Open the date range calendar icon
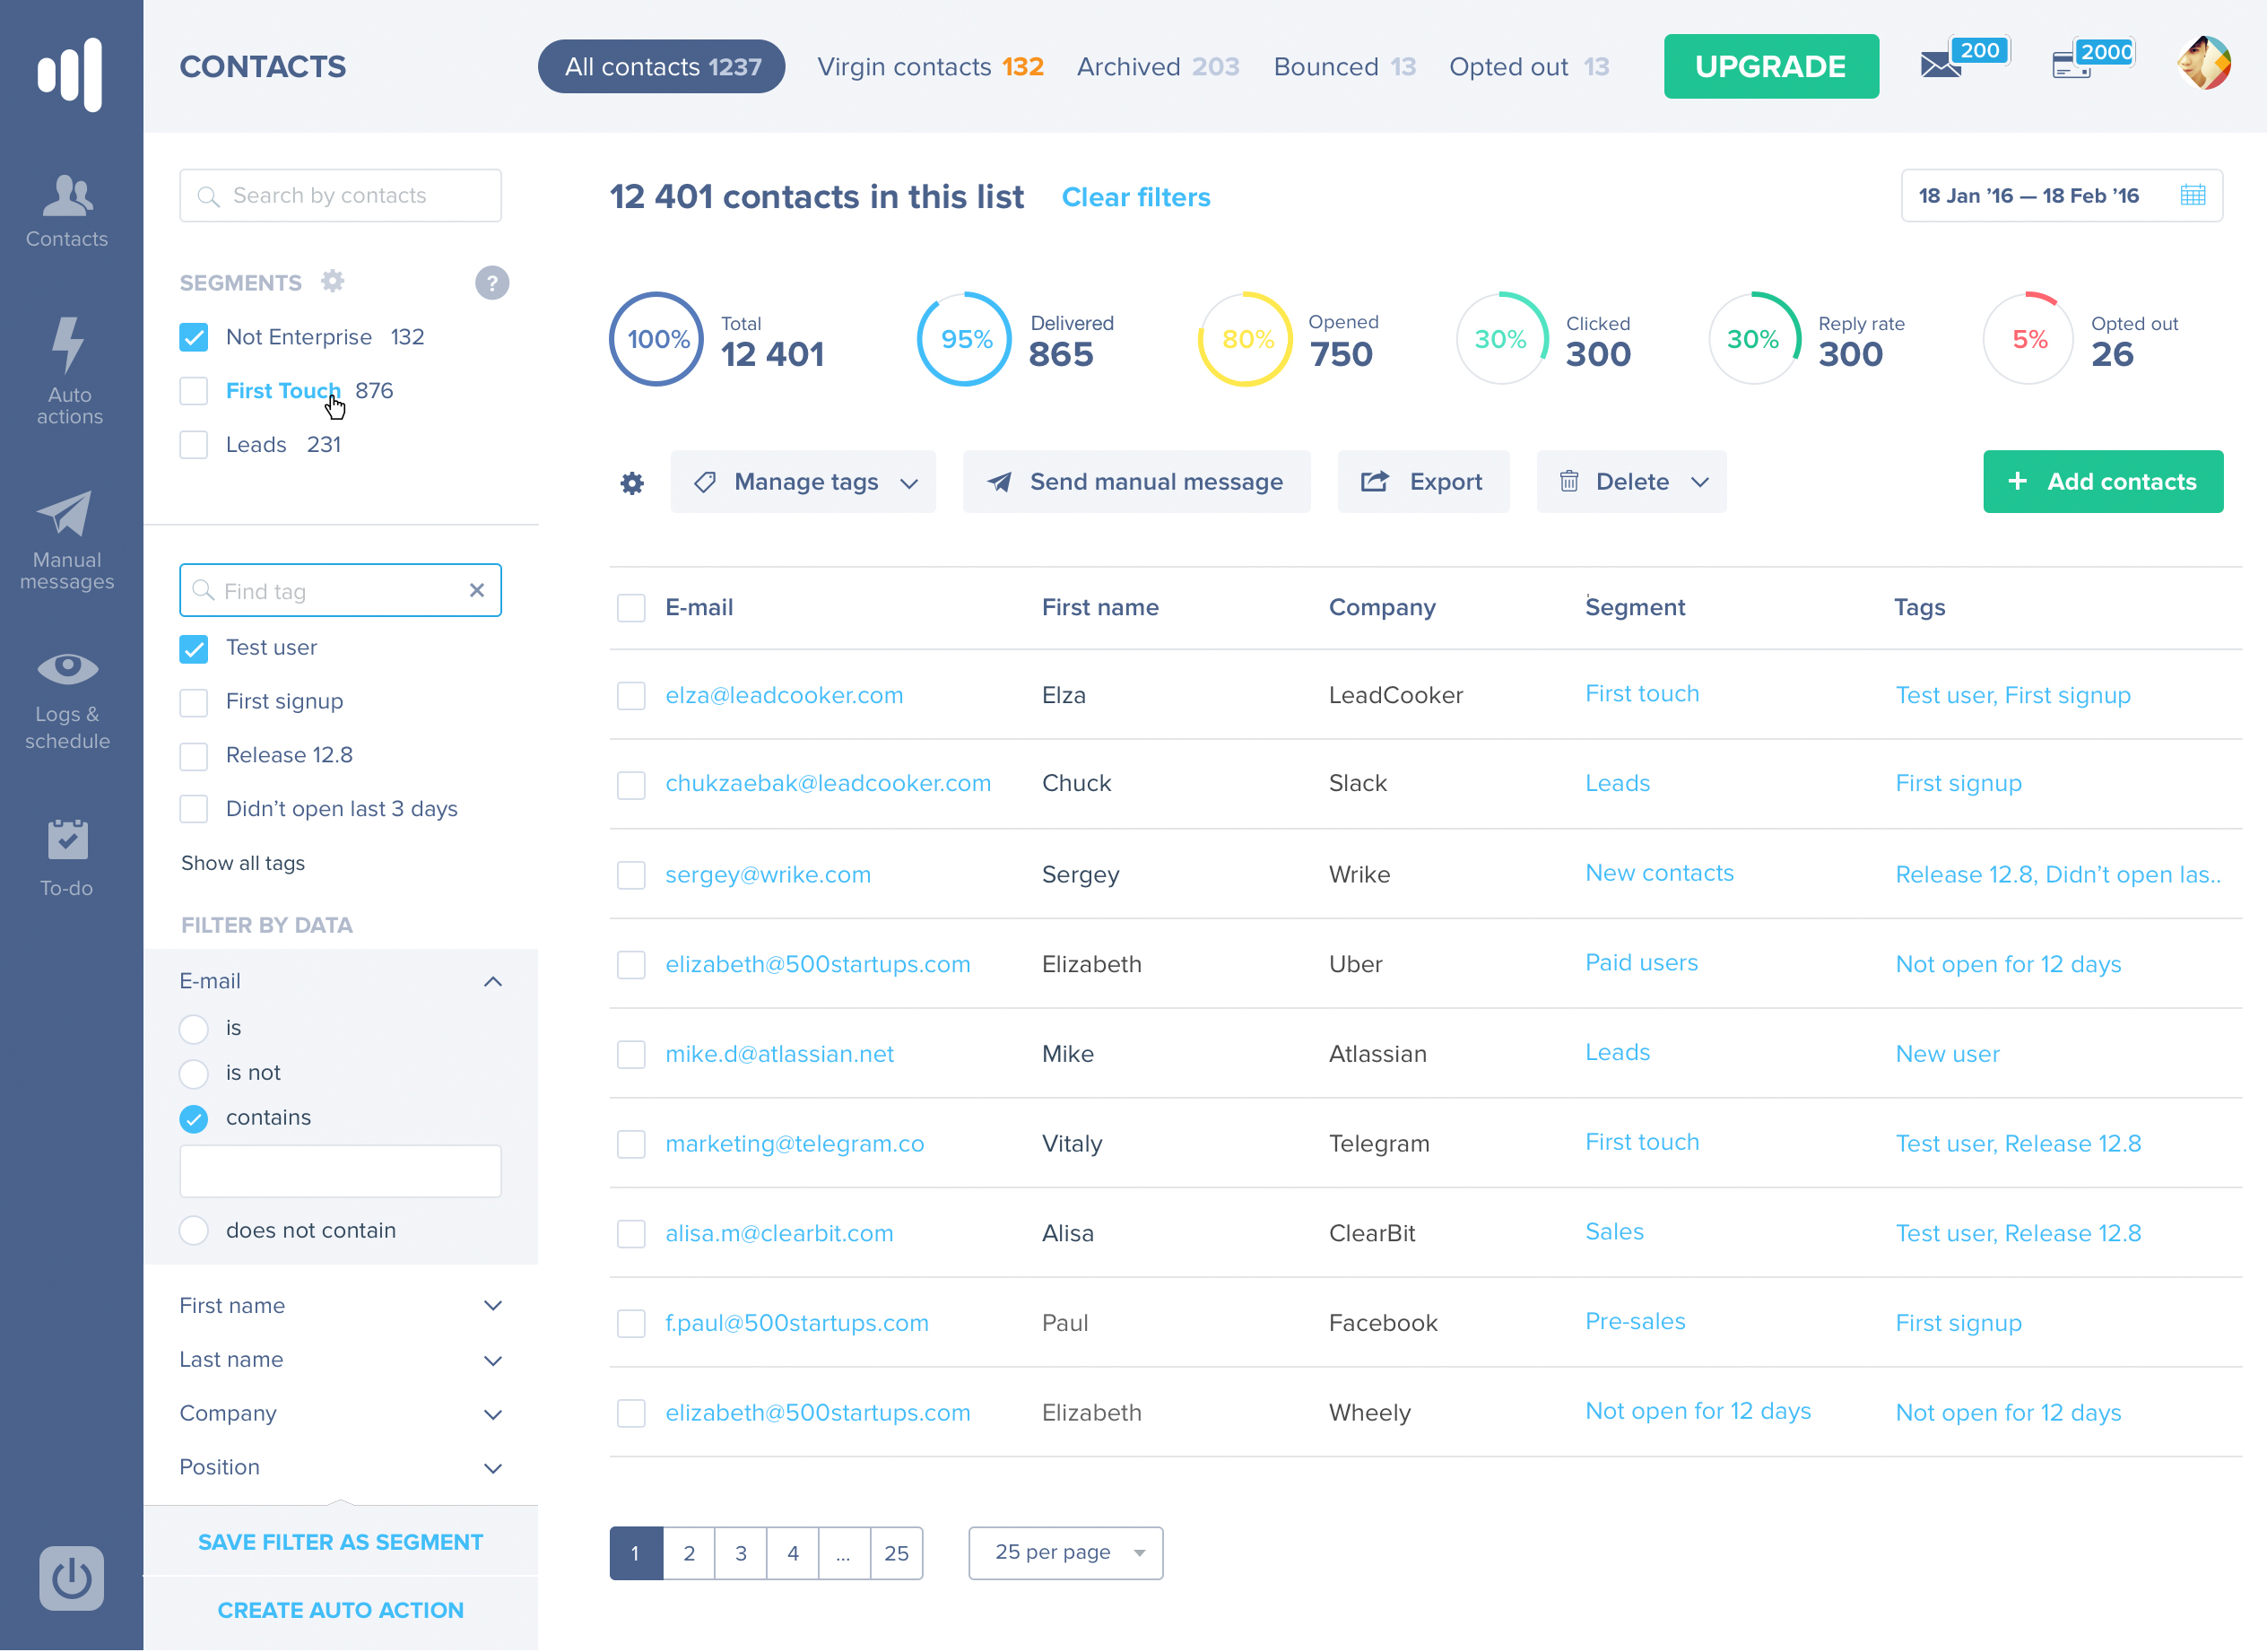The image size is (2267, 1652). pyautogui.click(x=2192, y=196)
